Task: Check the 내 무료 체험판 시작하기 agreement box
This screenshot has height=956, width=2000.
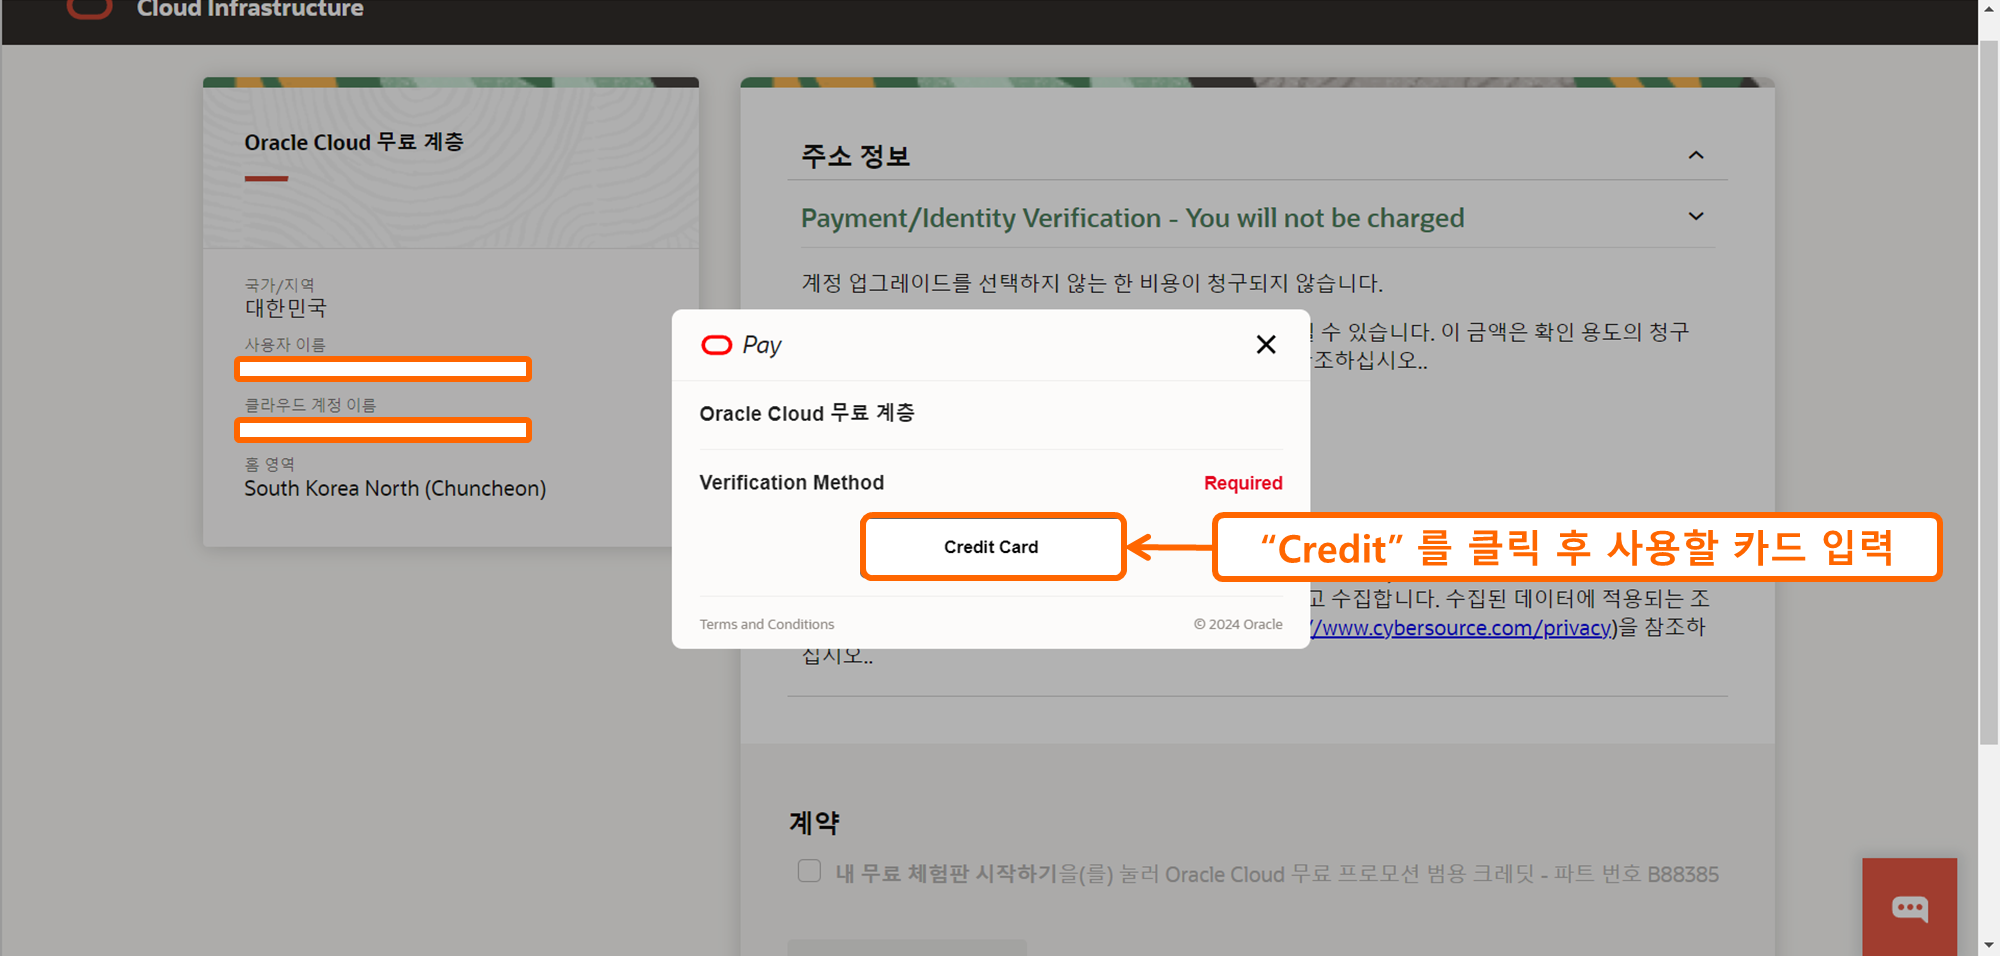Action: [x=809, y=871]
